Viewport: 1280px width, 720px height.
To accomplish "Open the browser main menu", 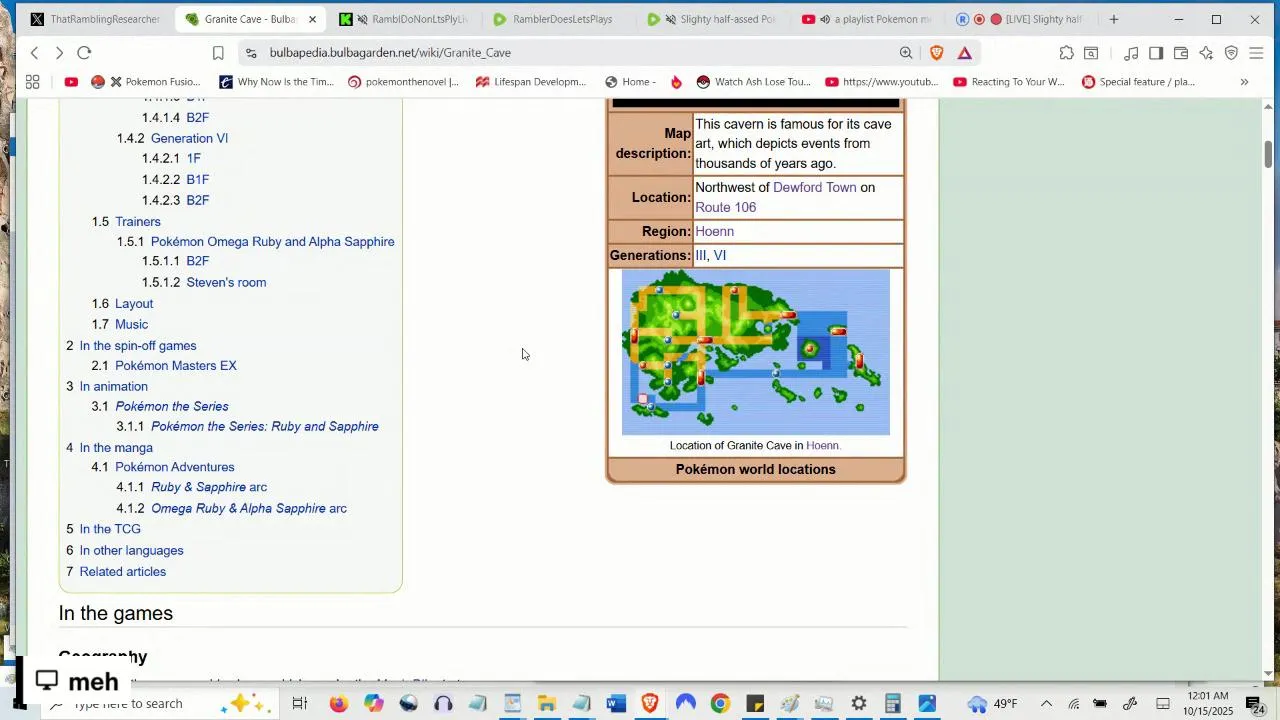I will (1256, 53).
